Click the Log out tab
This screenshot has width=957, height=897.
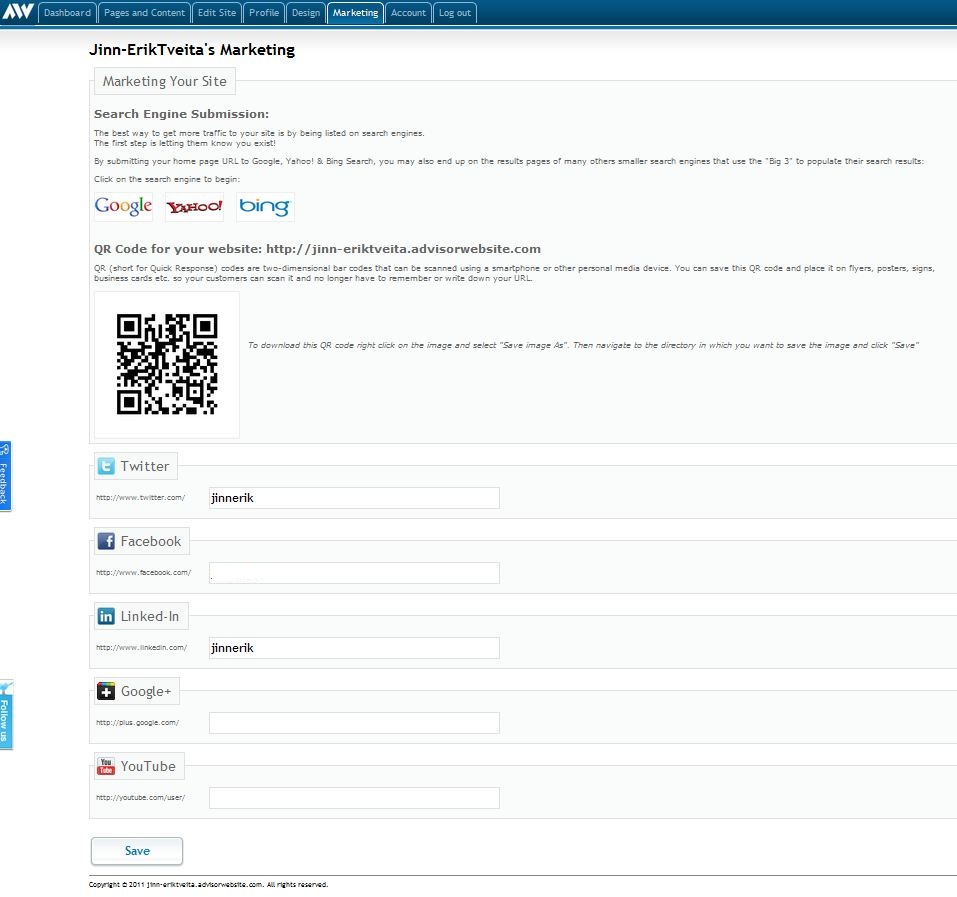(x=455, y=13)
